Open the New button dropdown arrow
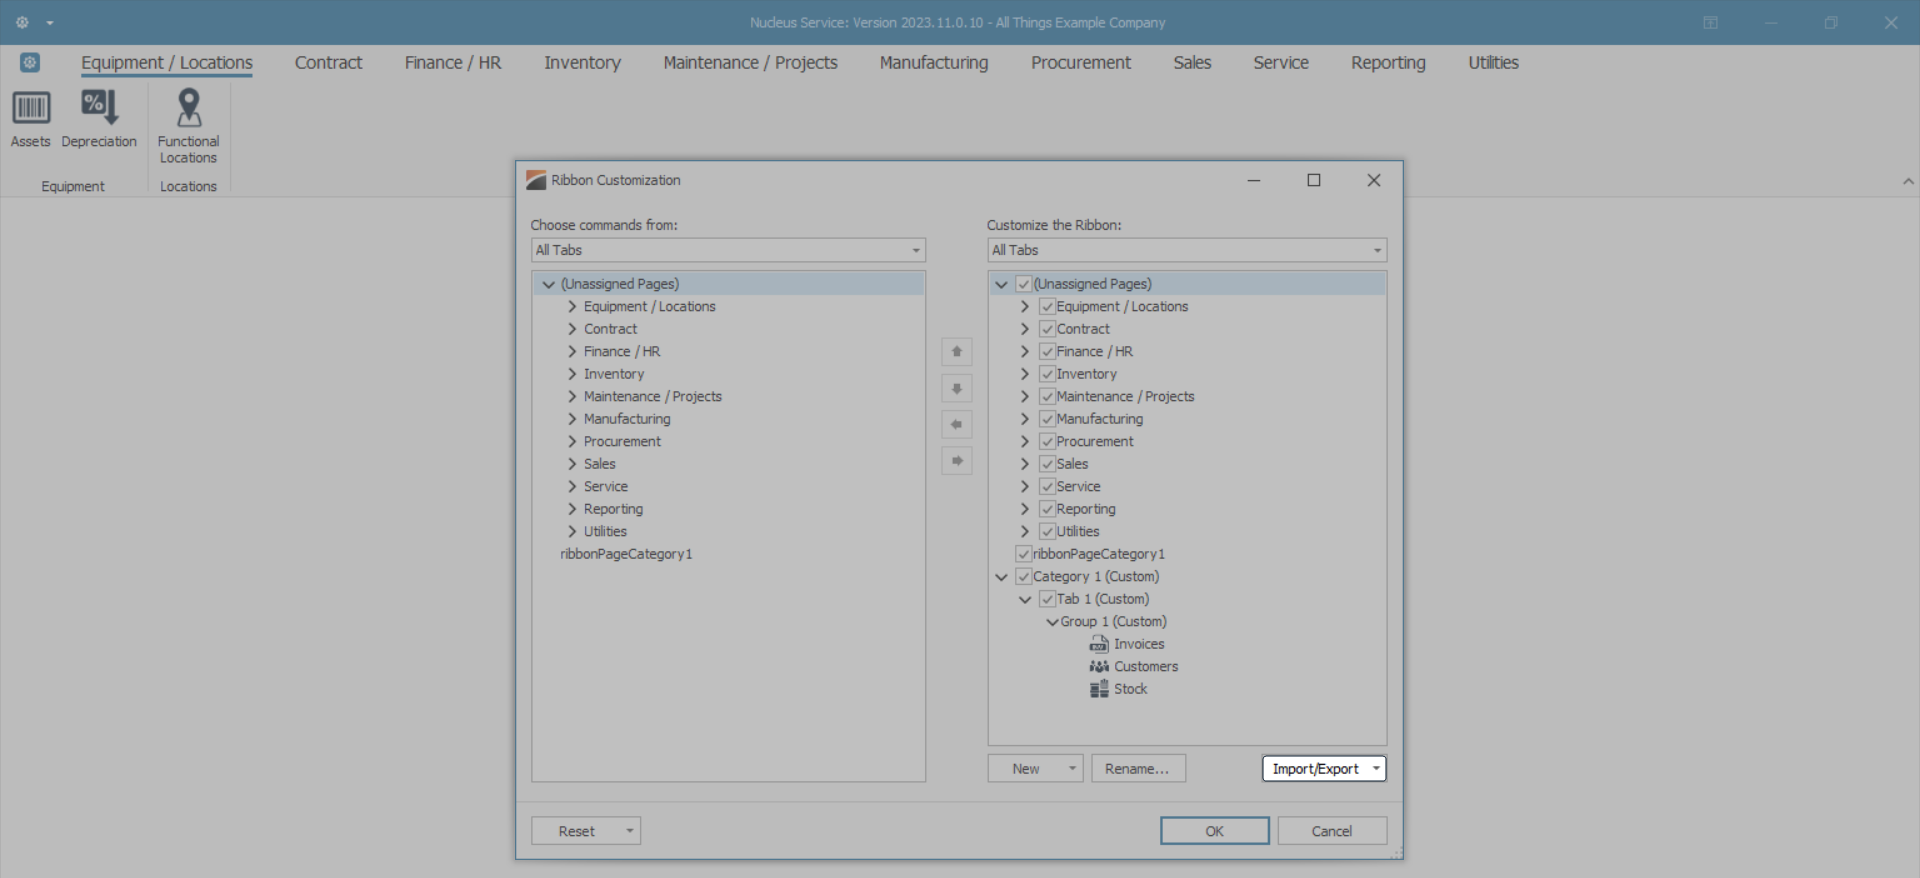The image size is (1920, 878). point(1072,768)
